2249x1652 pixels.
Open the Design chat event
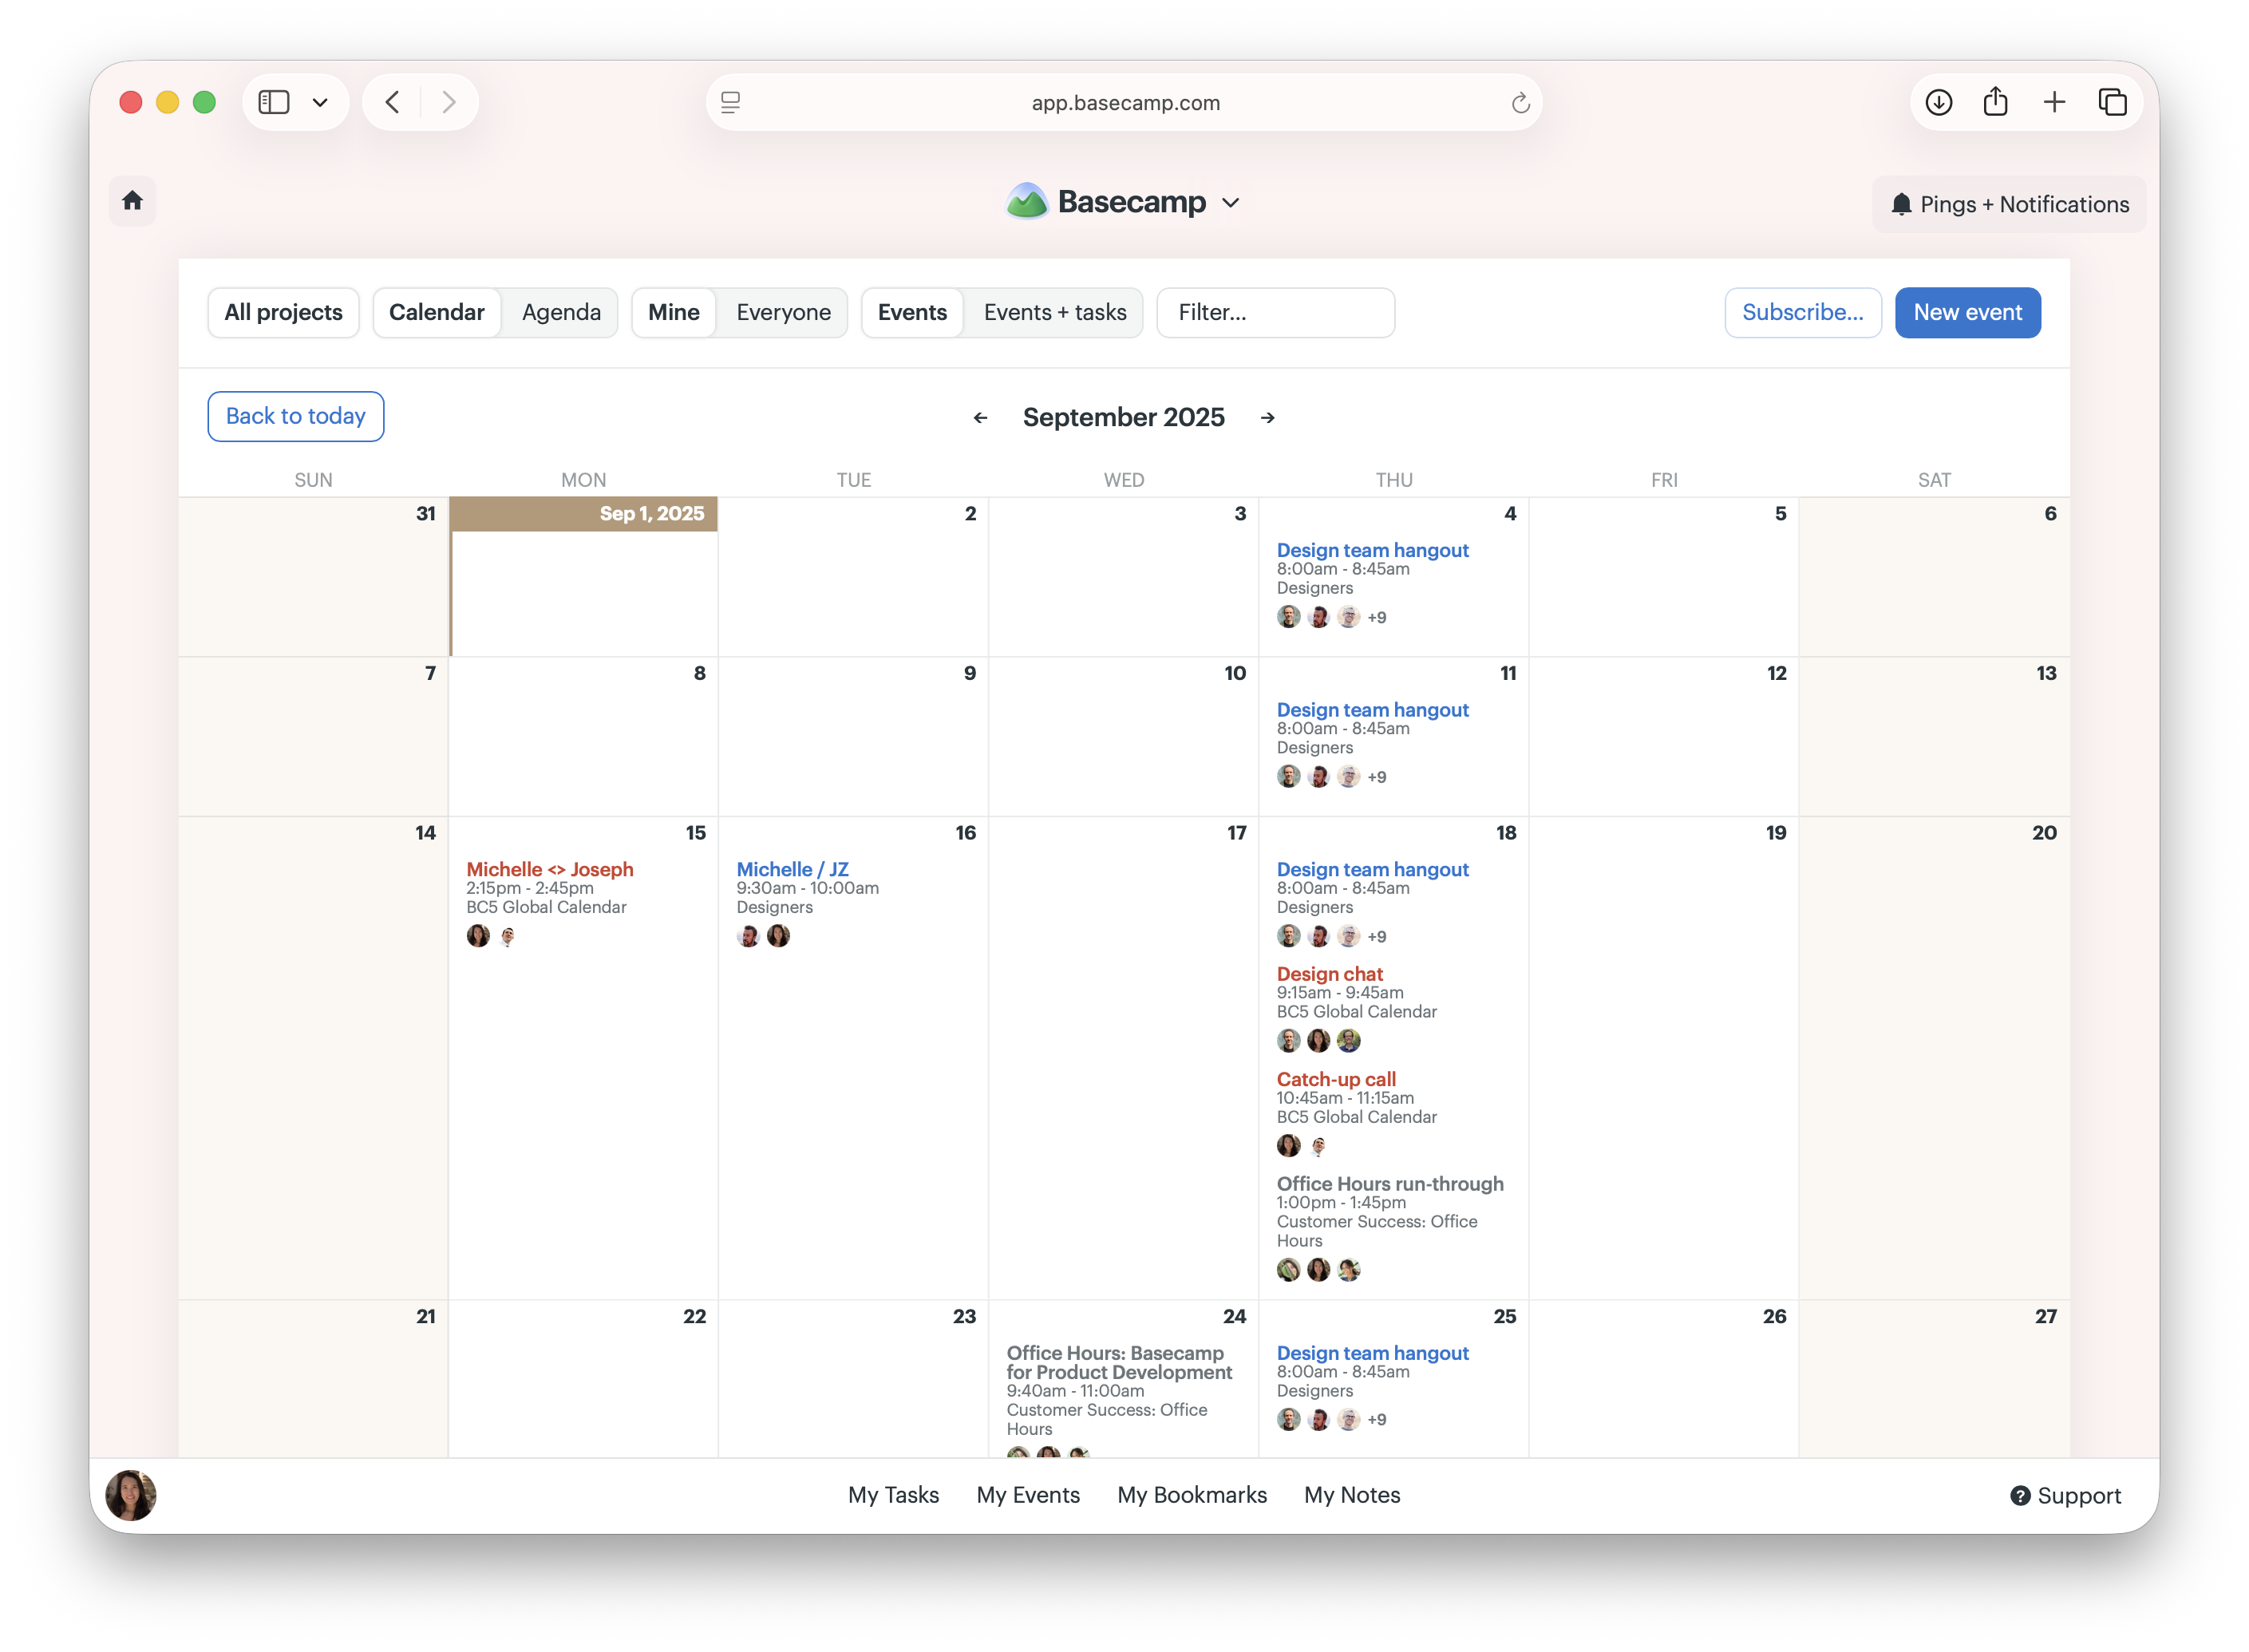pos(1329,974)
